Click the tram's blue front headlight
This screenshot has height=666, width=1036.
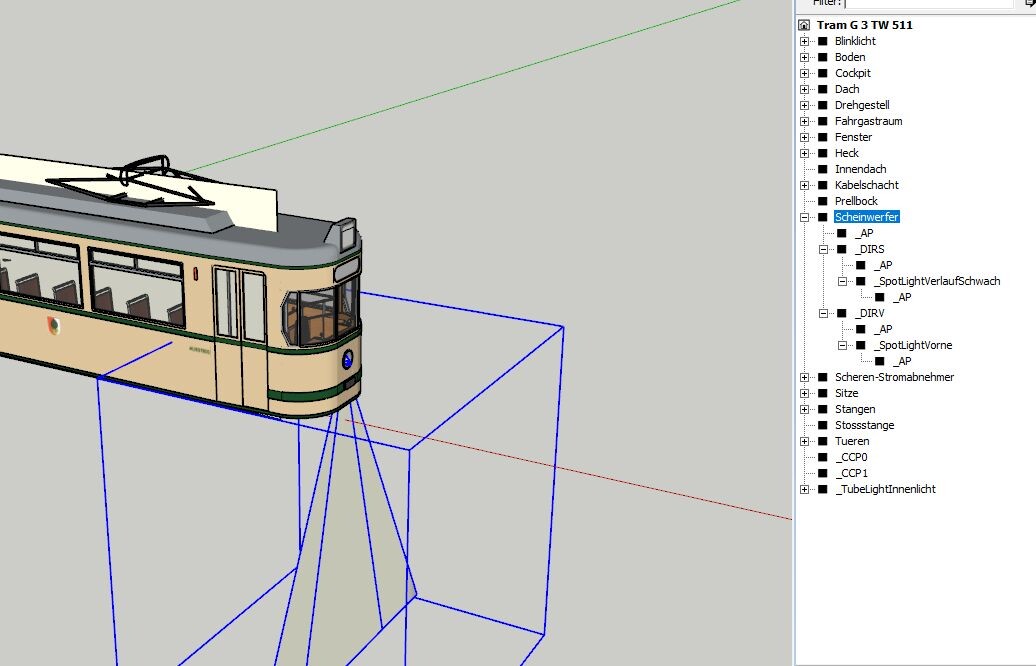348,361
